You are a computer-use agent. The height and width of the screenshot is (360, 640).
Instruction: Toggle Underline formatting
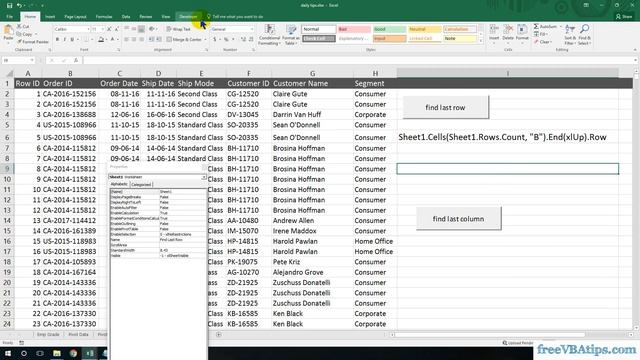coord(72,40)
